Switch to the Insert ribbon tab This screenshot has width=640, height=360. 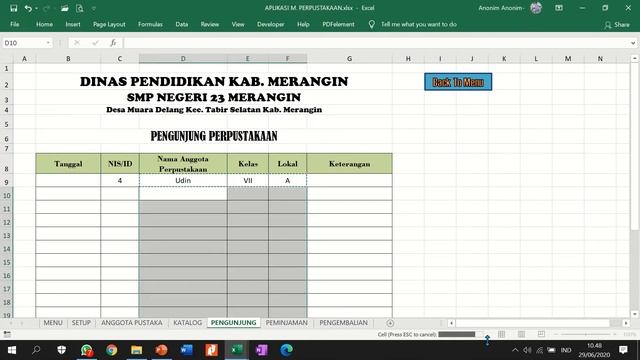click(x=73, y=24)
